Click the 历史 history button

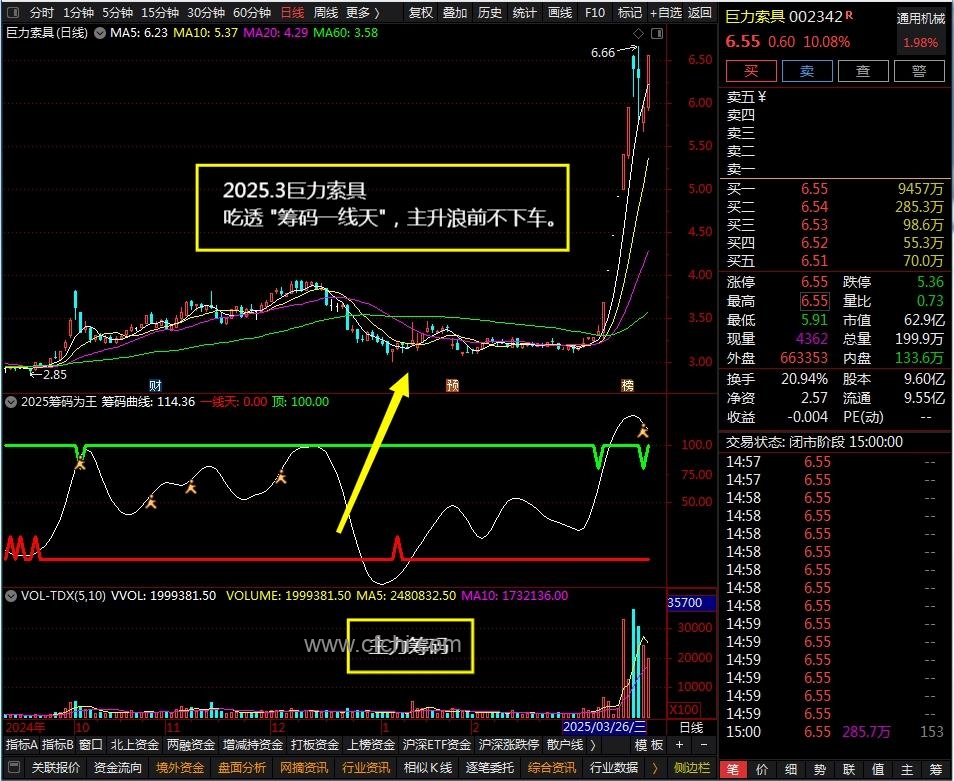point(490,13)
